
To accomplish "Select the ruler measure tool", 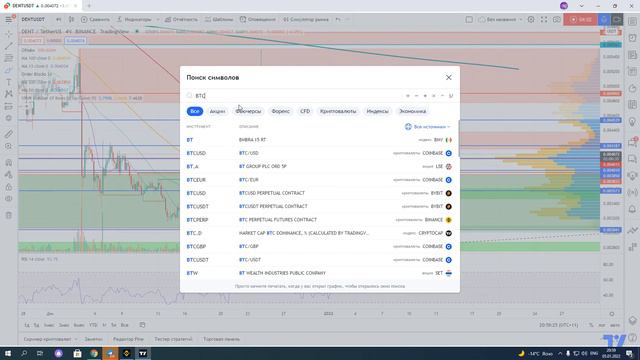I will click(x=9, y=133).
